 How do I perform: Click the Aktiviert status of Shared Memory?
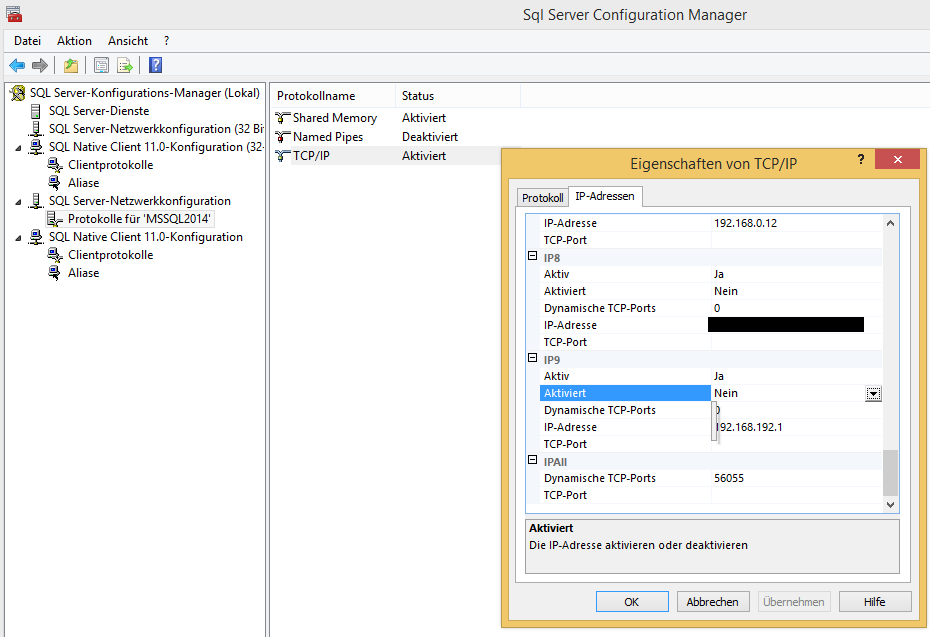click(423, 118)
